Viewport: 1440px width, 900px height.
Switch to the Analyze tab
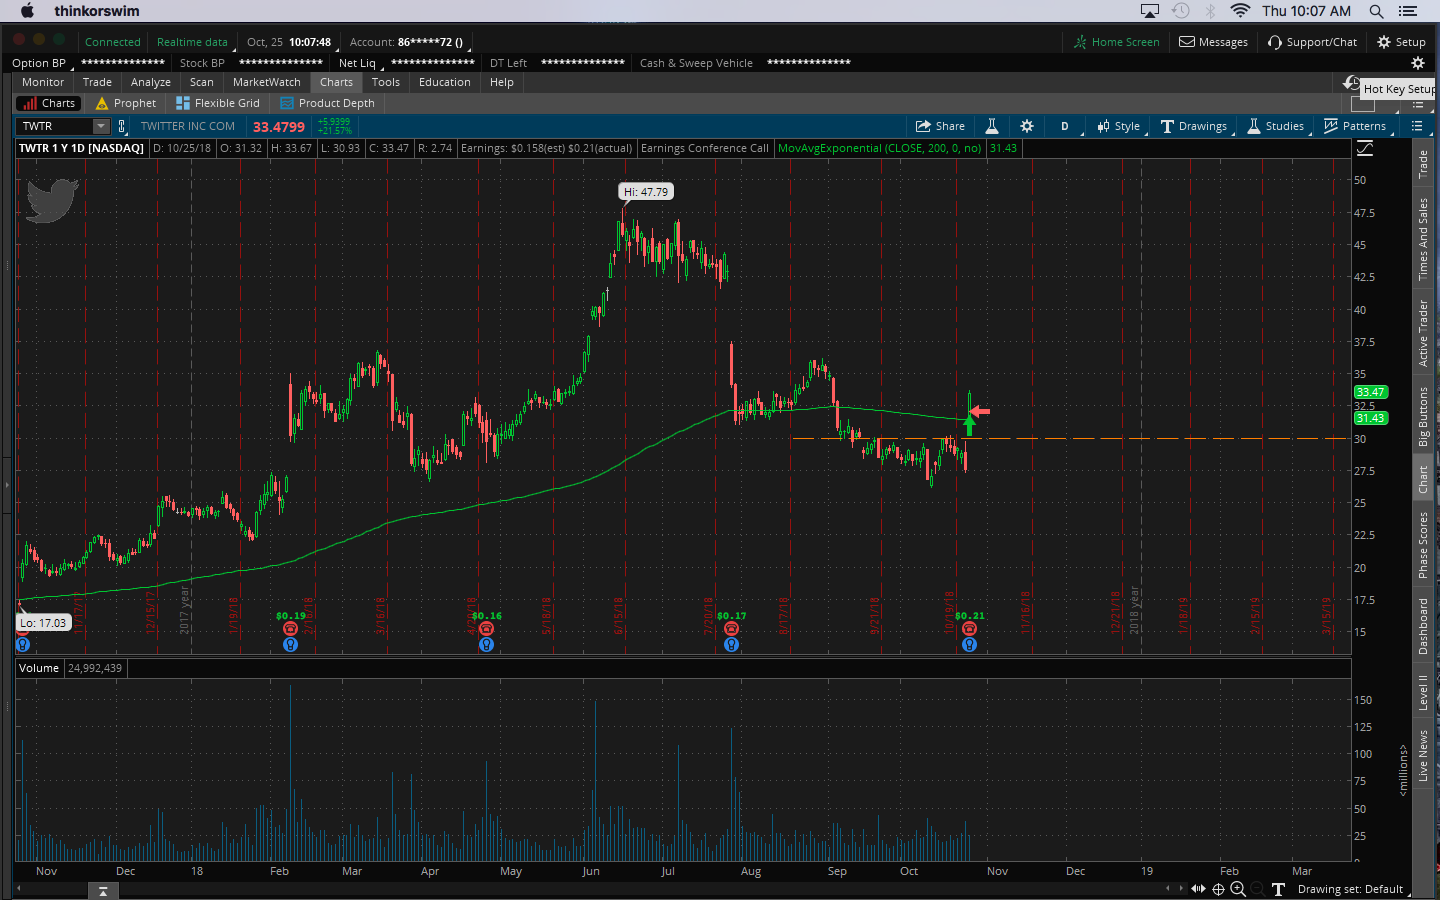point(151,82)
